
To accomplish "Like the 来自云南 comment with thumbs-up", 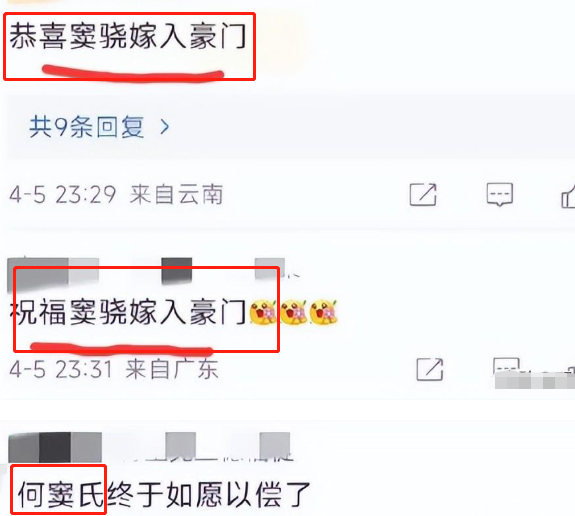I will tap(568, 196).
